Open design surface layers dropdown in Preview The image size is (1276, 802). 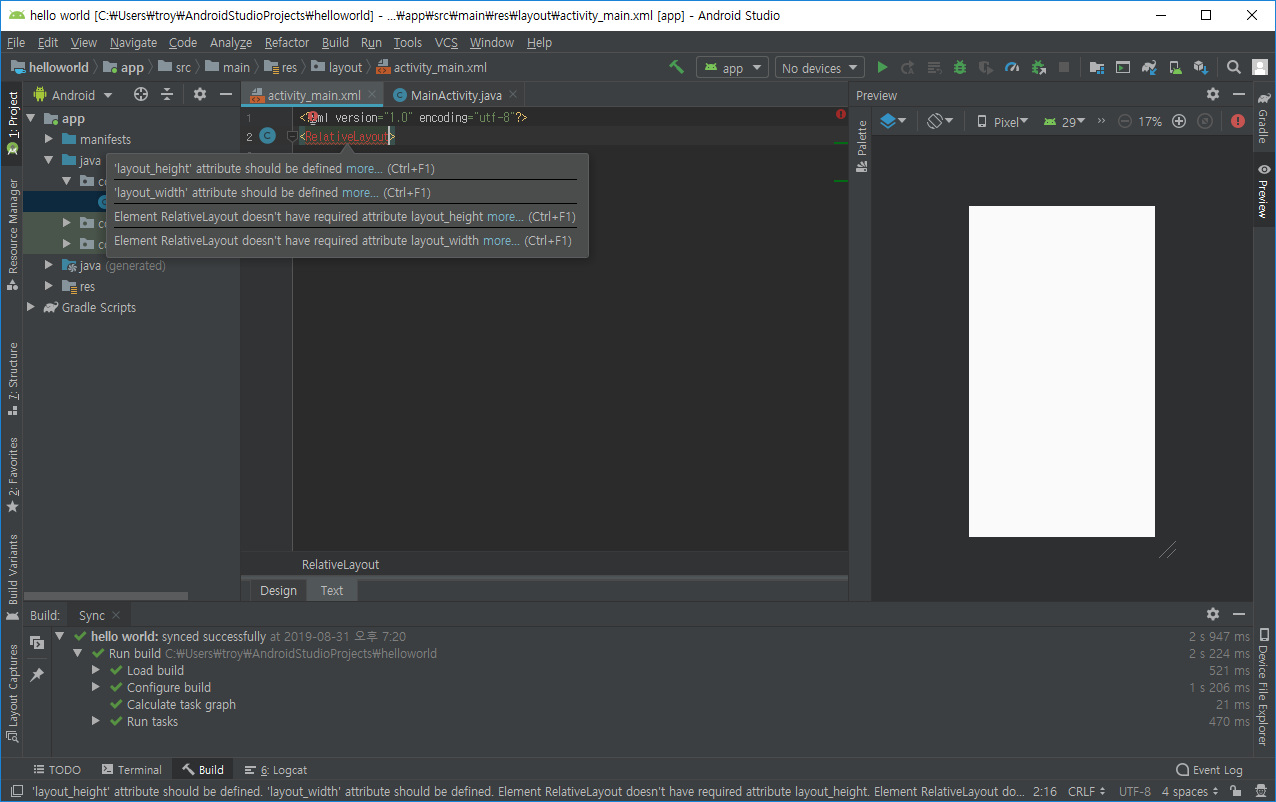[894, 121]
